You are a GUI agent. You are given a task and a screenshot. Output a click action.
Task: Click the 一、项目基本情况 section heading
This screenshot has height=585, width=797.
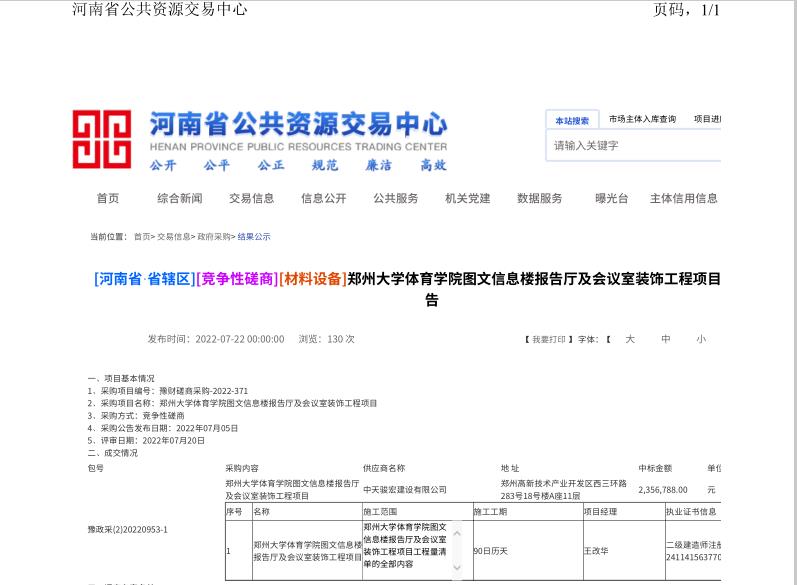[121, 378]
